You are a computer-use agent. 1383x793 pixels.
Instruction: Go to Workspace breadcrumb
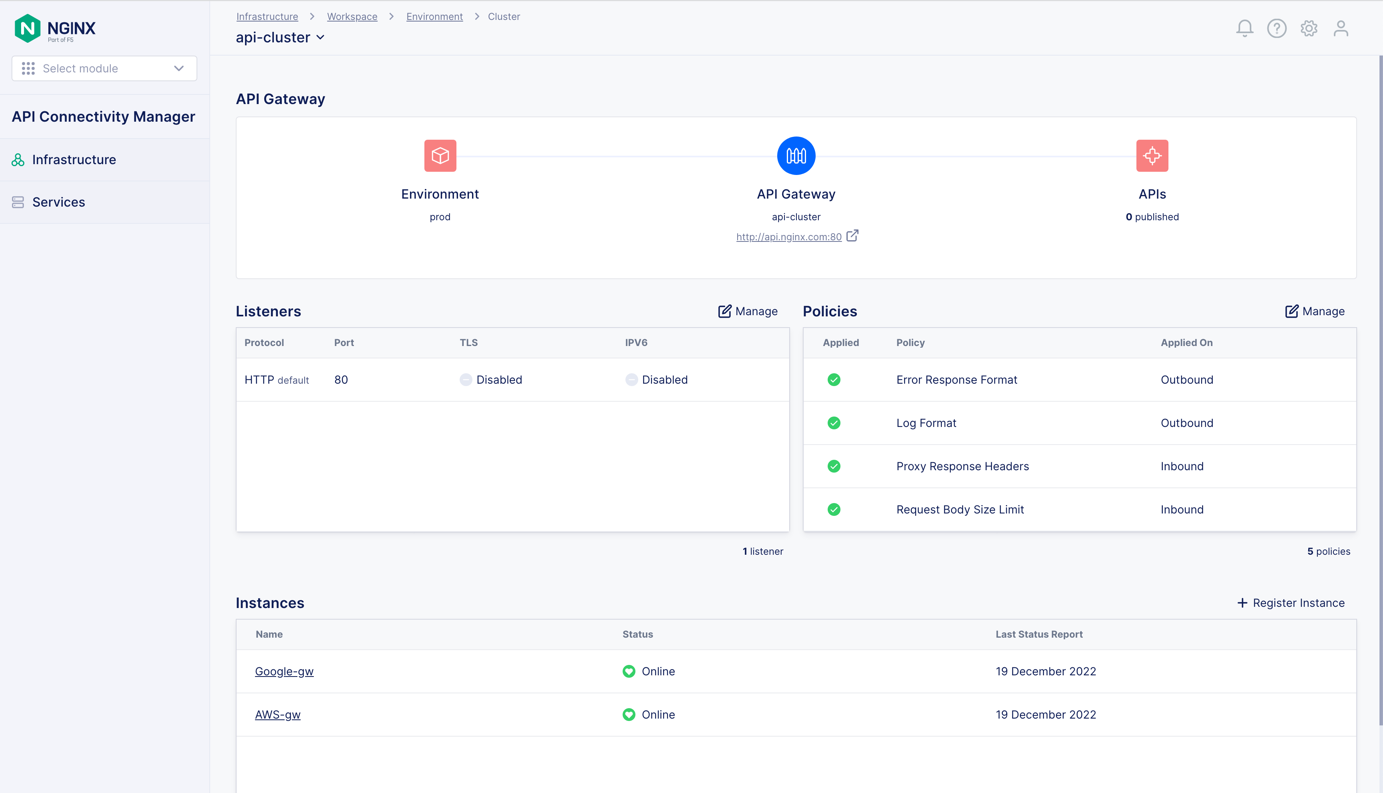[352, 17]
